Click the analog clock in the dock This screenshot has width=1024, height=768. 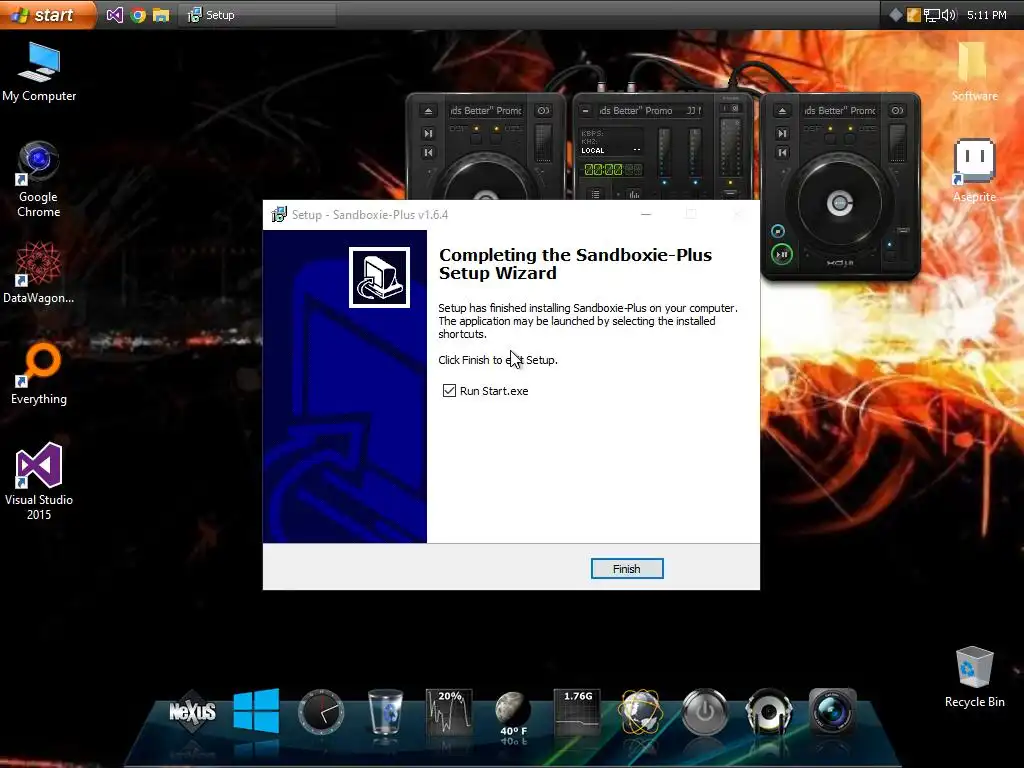pos(321,711)
